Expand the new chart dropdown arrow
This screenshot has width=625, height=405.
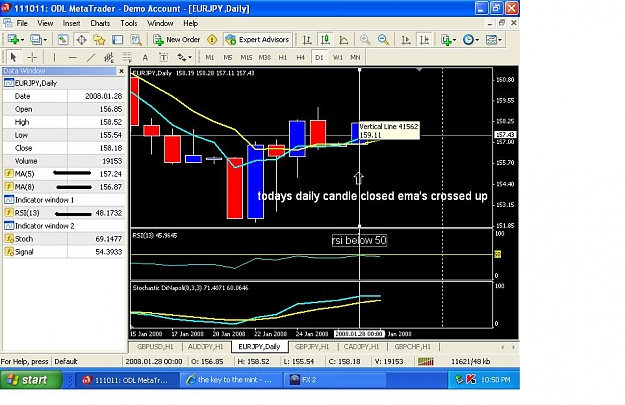click(x=22, y=40)
